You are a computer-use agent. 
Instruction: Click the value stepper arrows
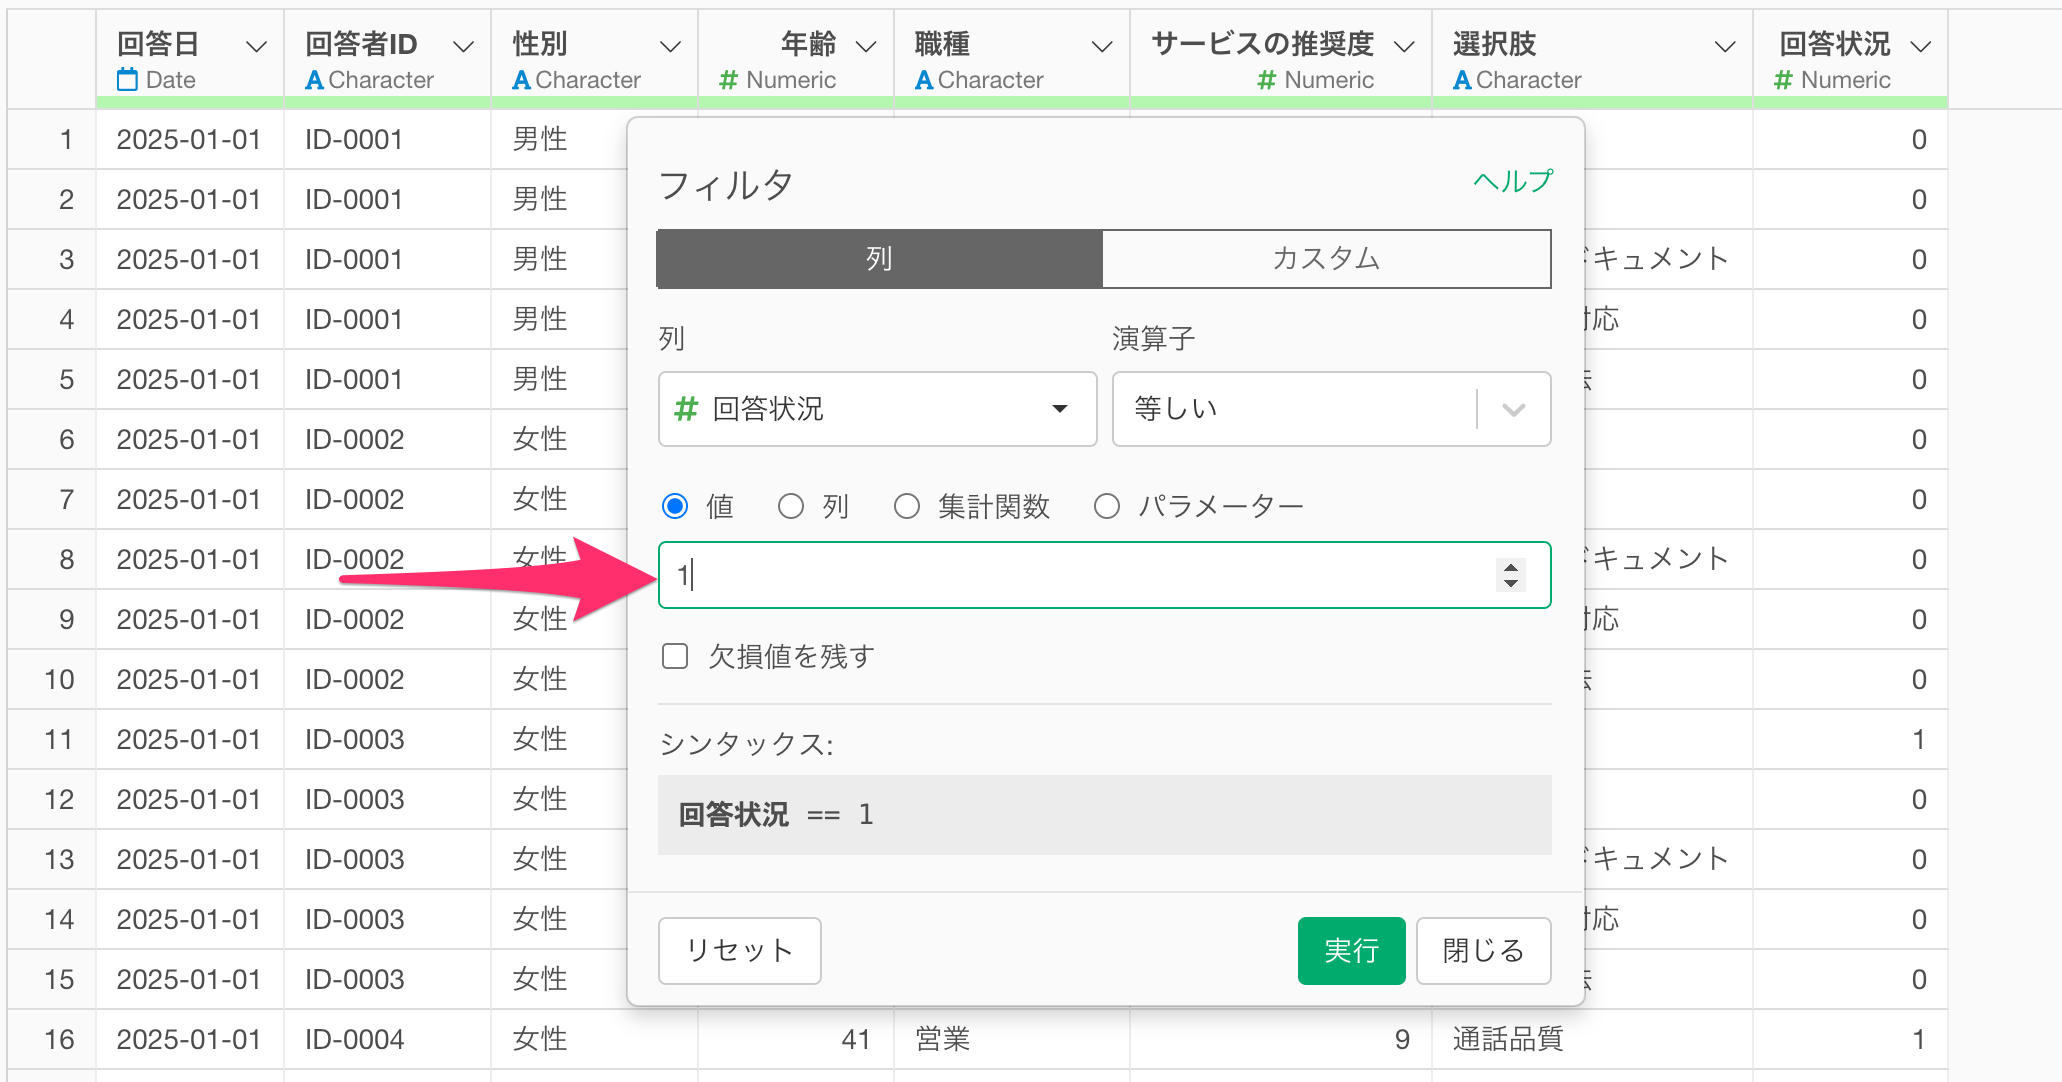coord(1510,575)
